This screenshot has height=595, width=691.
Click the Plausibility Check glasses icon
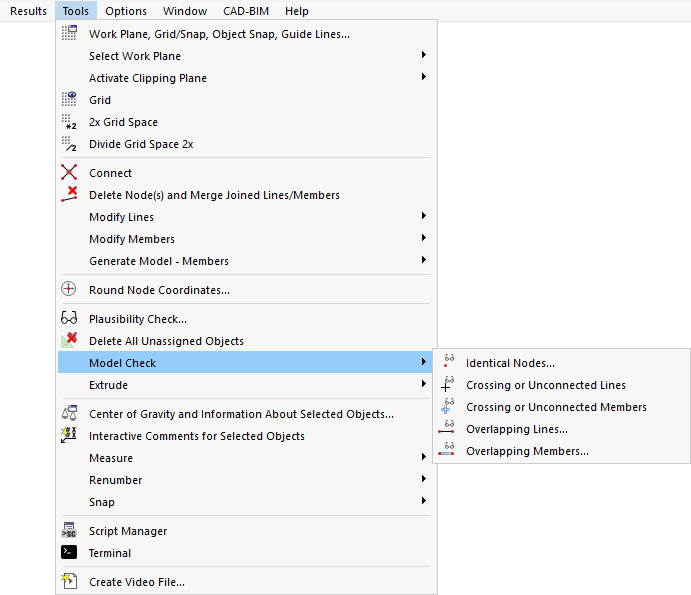click(69, 319)
